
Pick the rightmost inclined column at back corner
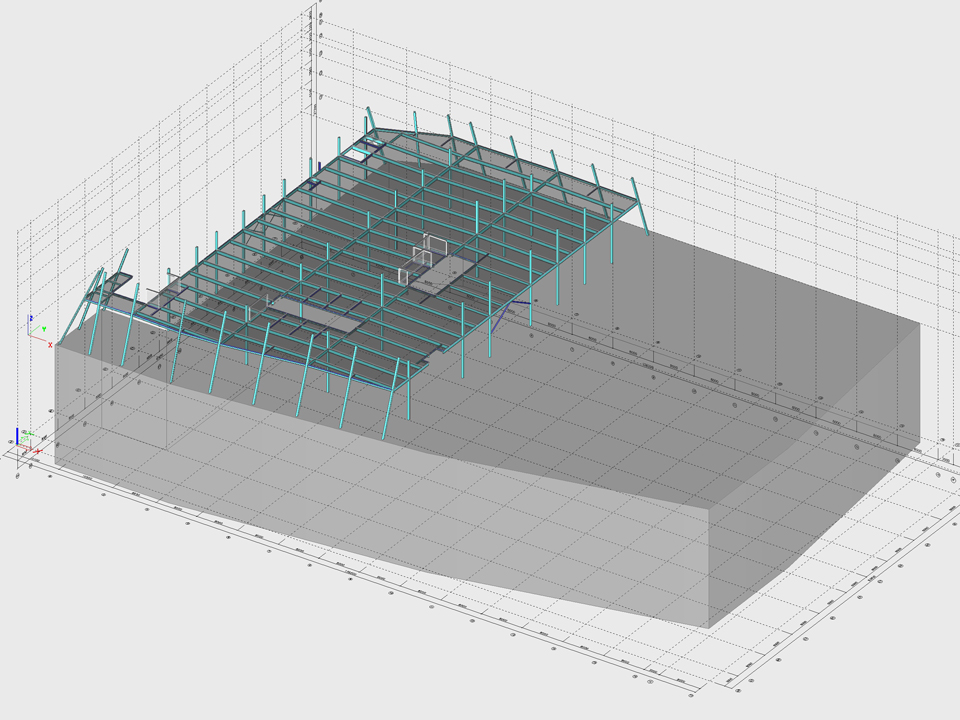[x=640, y=208]
